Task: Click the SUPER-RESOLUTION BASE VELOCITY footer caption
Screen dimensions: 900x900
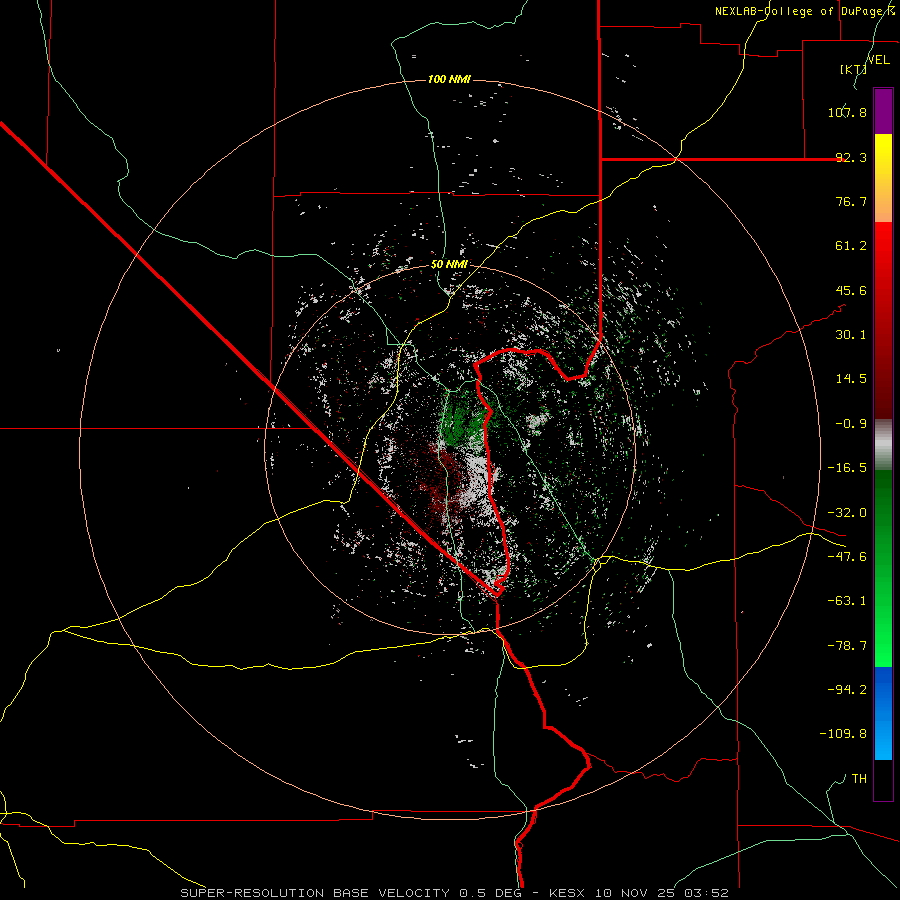Action: [x=454, y=893]
